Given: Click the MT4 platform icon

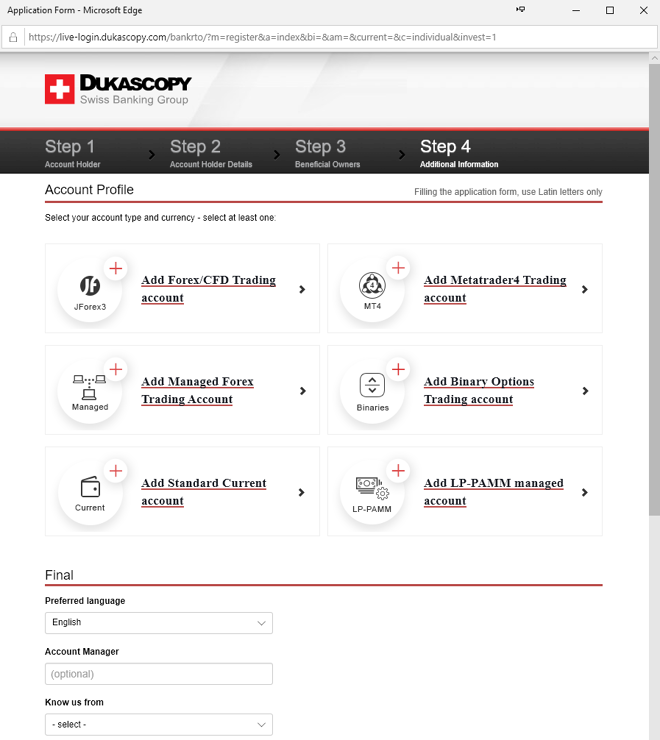Looking at the screenshot, I should [372, 286].
